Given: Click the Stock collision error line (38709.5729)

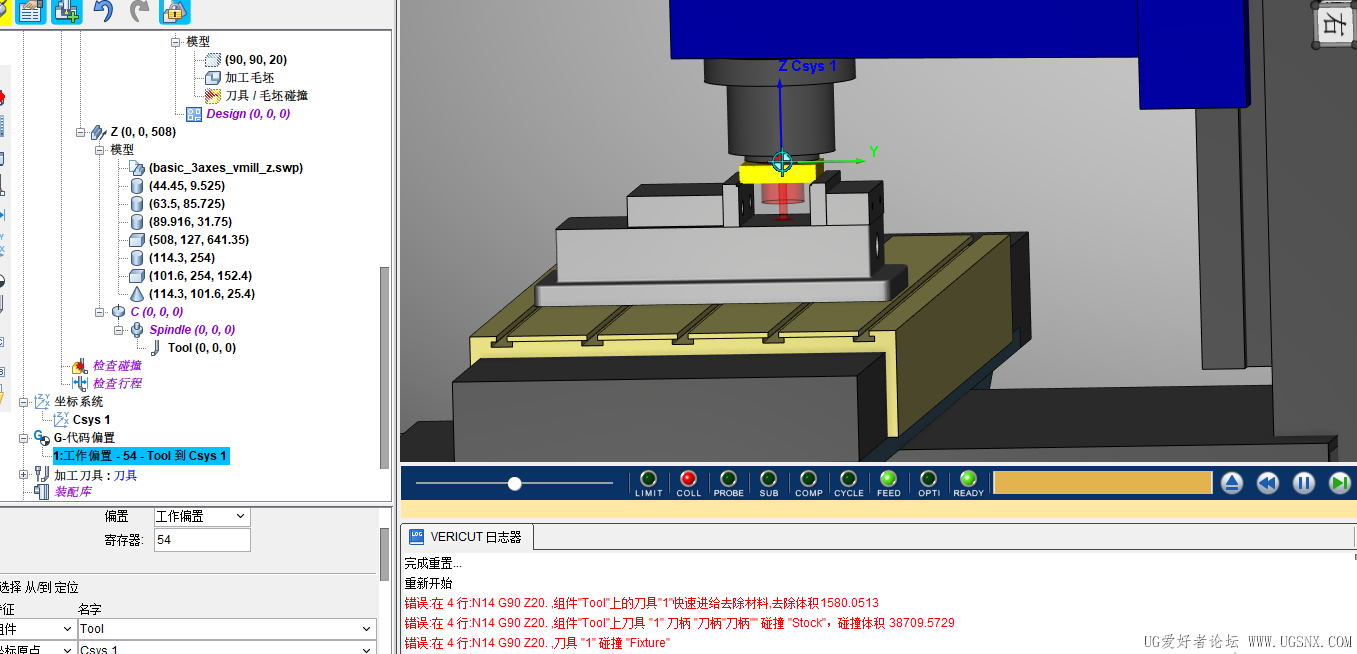Looking at the screenshot, I should coord(679,623).
